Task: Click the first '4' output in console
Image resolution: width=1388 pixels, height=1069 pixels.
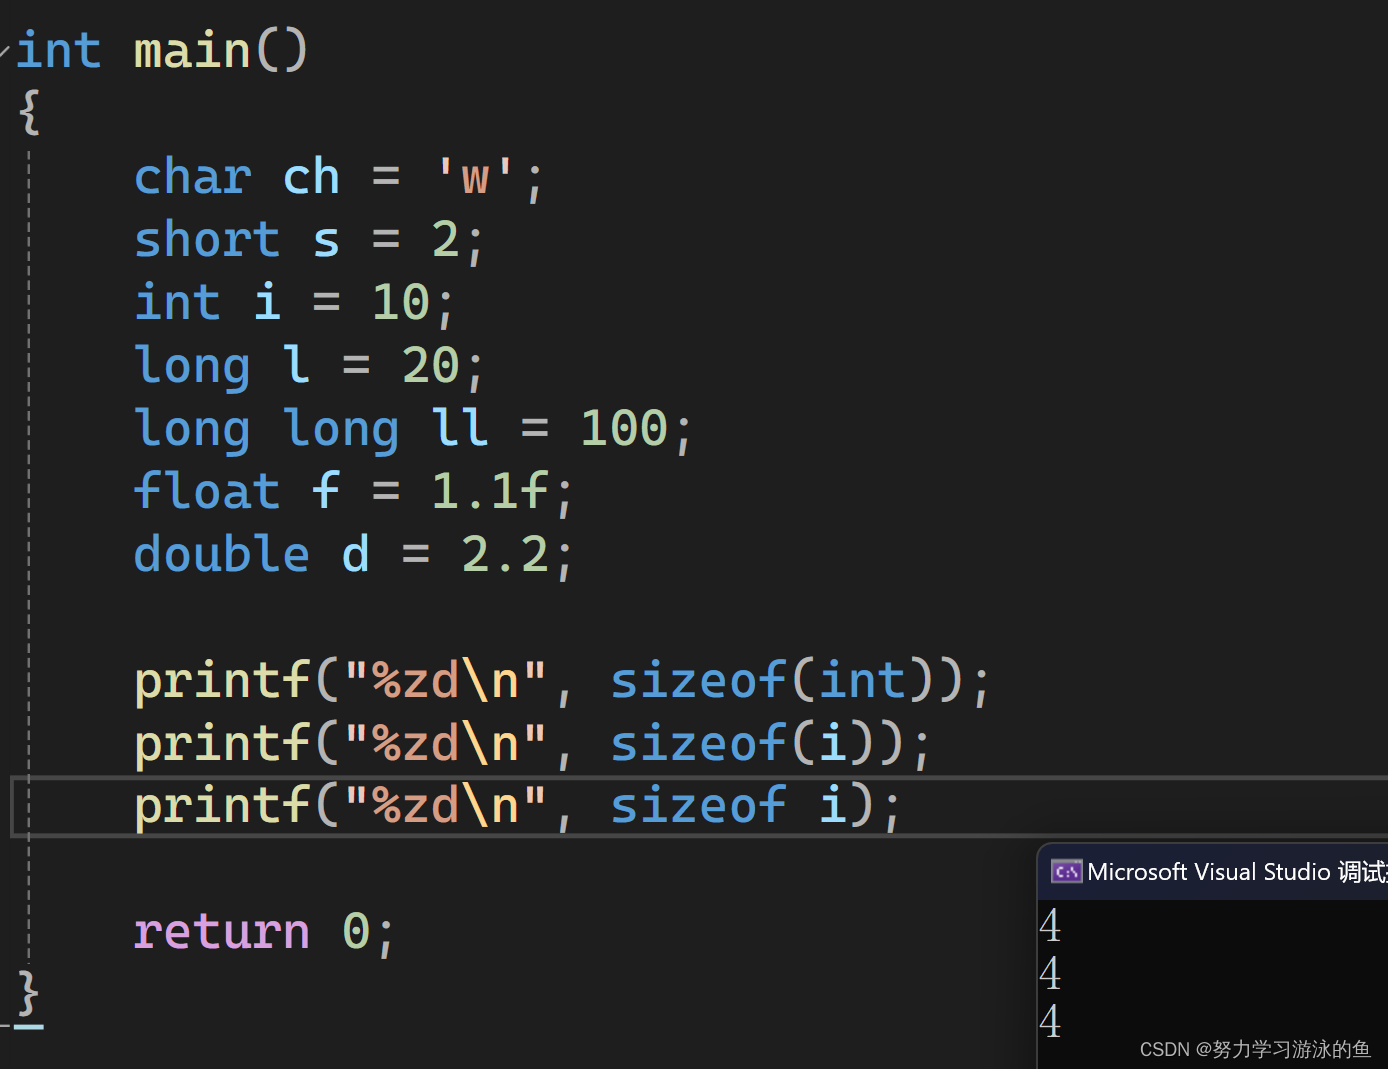Action: point(1050,926)
